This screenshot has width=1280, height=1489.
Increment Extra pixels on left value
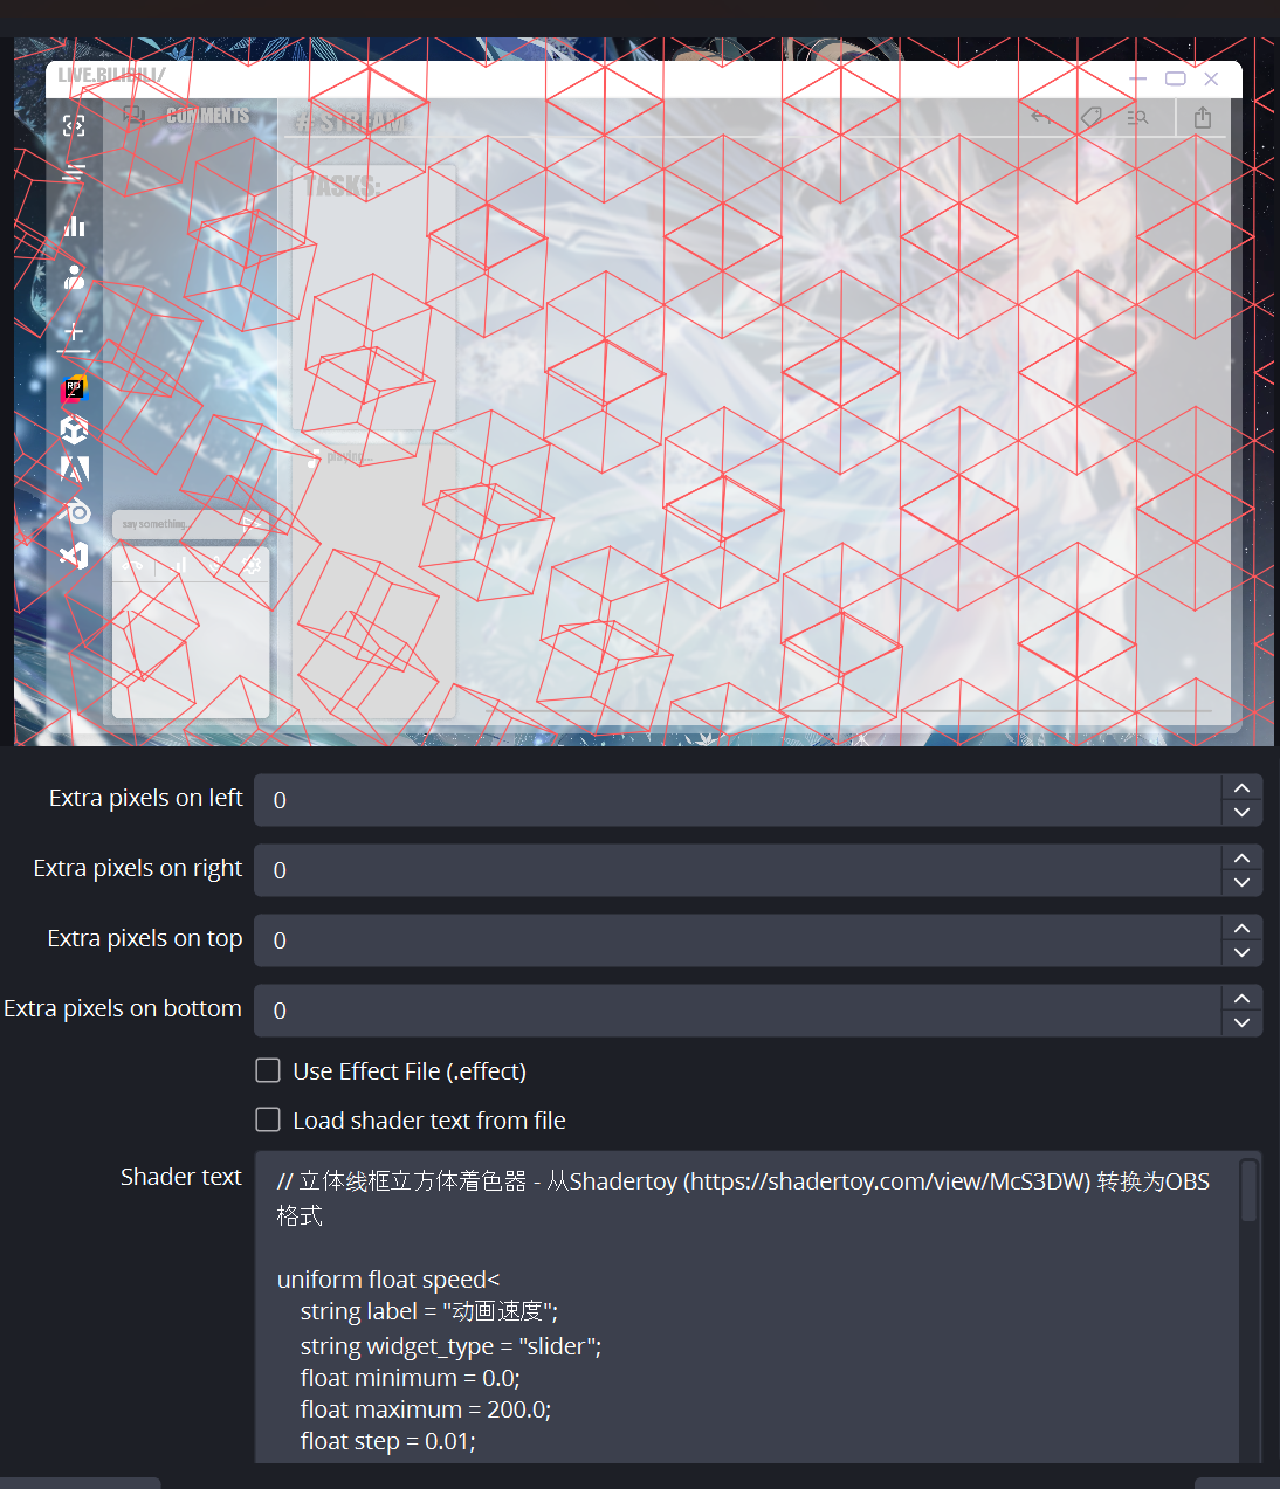(1242, 787)
